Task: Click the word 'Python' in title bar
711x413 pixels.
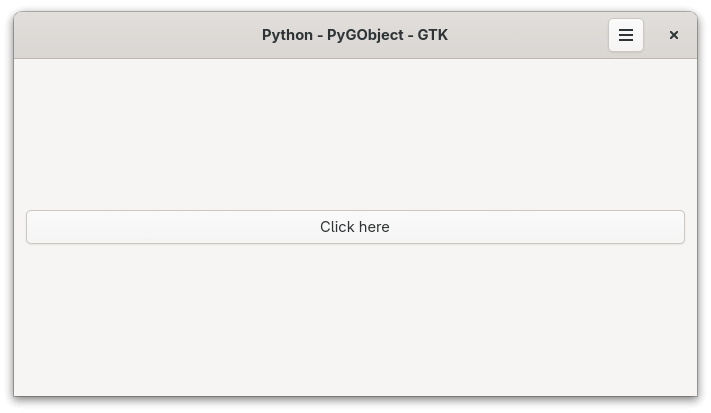Action: (287, 35)
